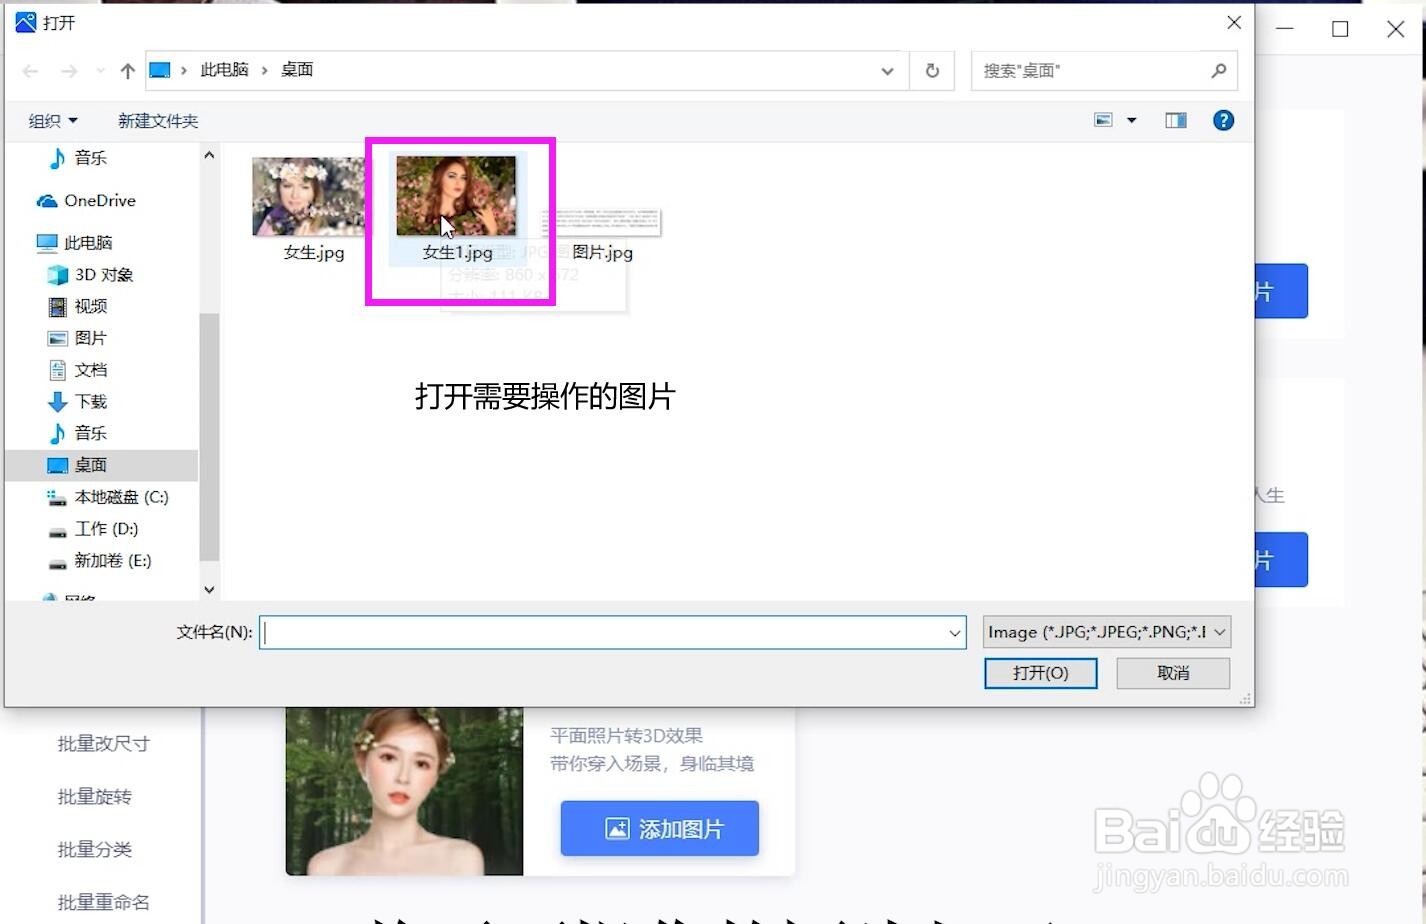Open the 组织 menu
Viewport: 1426px width, 924px height.
(53, 121)
